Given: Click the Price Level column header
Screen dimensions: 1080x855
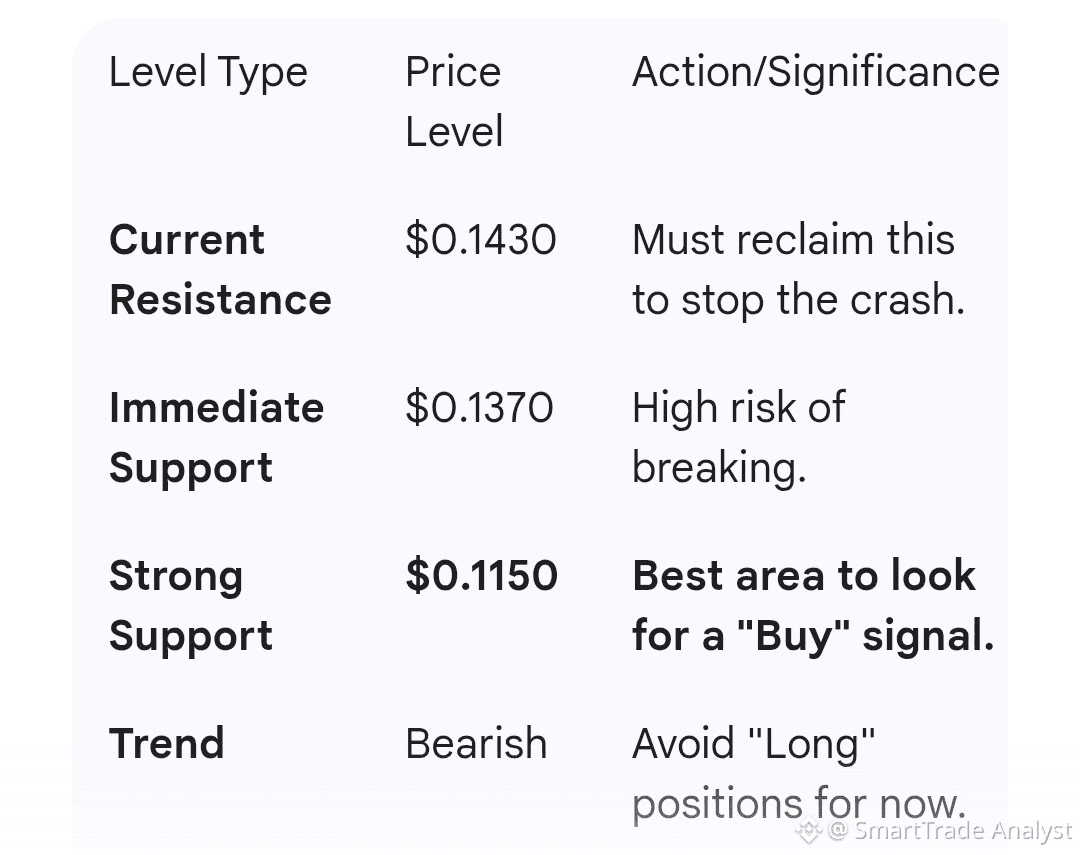Looking at the screenshot, I should (453, 102).
